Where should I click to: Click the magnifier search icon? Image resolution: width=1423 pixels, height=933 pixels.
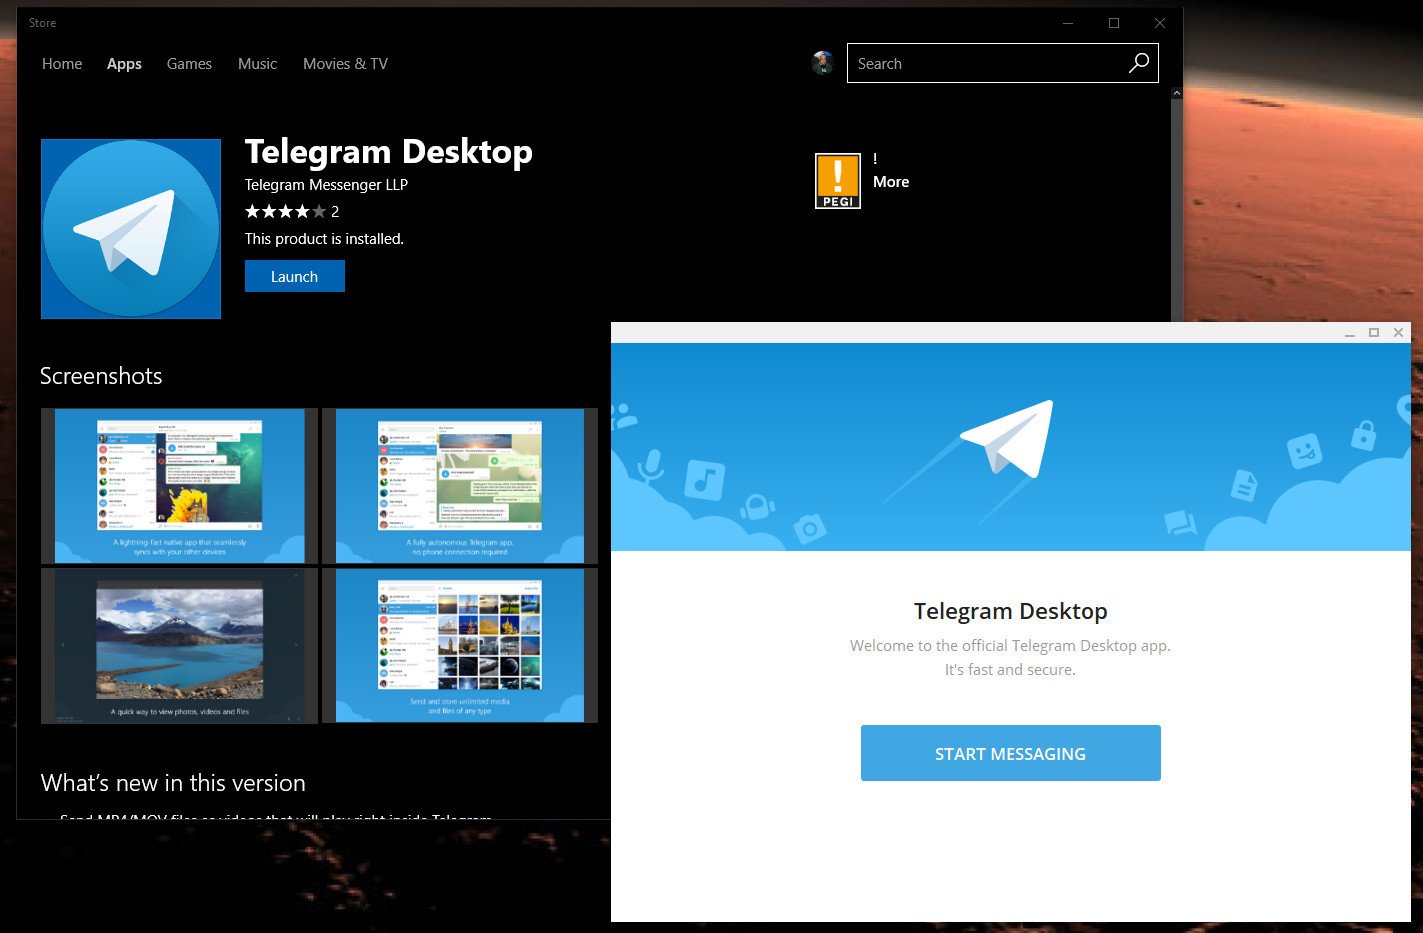click(1138, 63)
